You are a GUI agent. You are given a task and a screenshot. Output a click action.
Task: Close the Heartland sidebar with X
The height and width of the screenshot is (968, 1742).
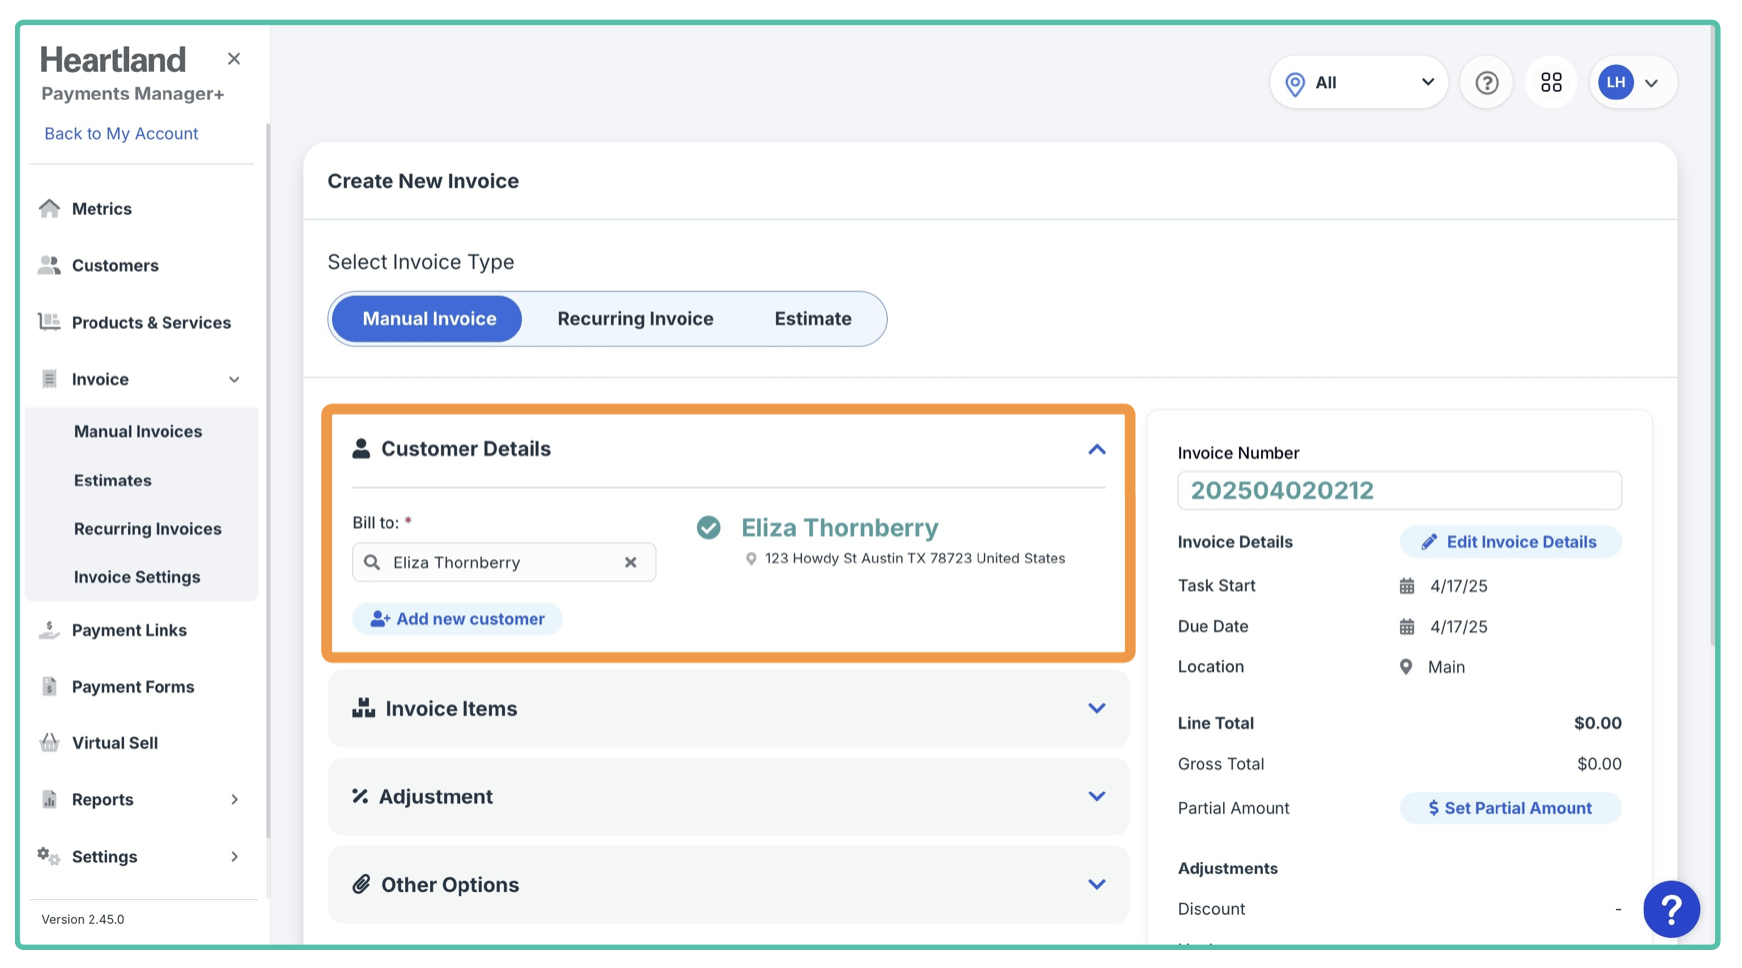pos(234,59)
